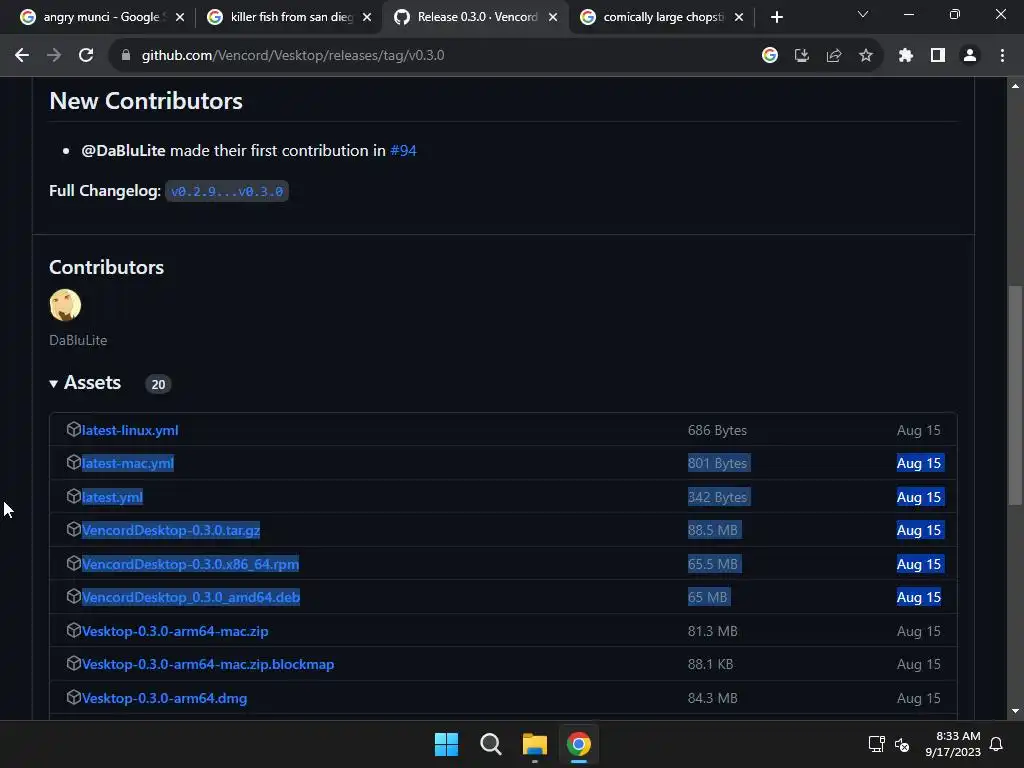Image resolution: width=1024 pixels, height=768 pixels.
Task: Download VencordDesktop-0.3.0.tar.gz
Action: pyautogui.click(x=171, y=530)
